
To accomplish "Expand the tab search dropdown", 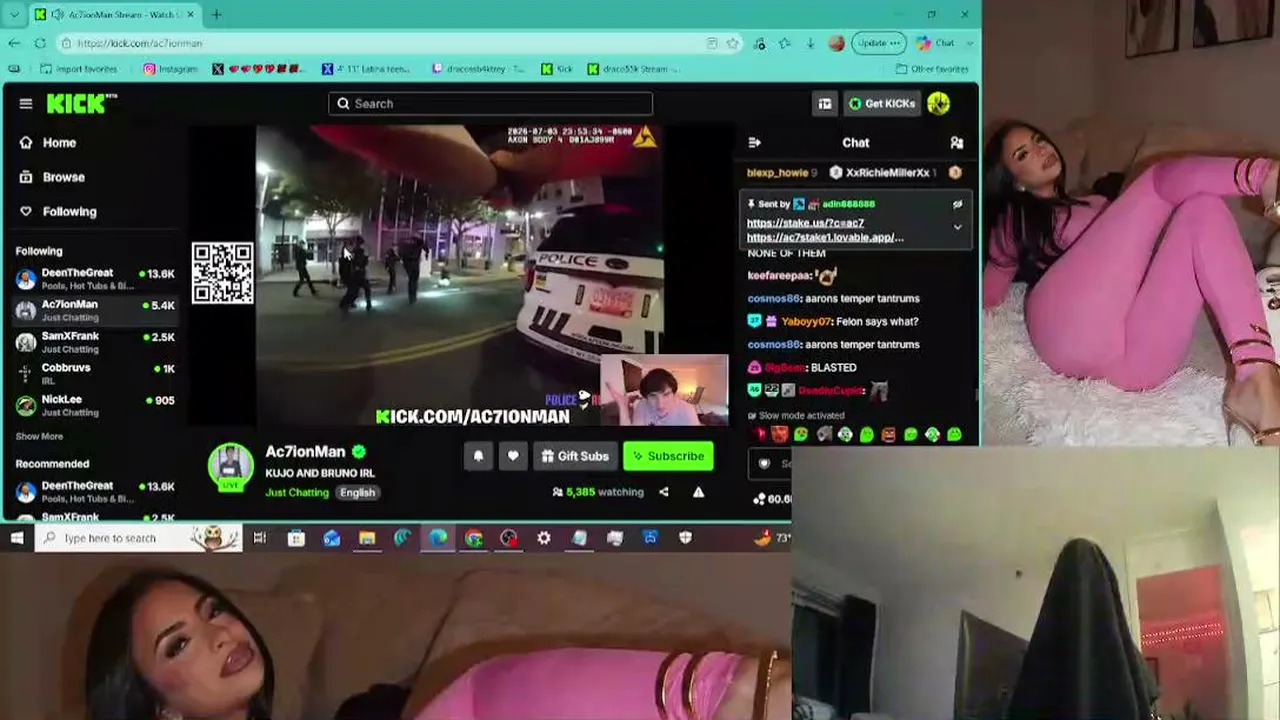I will [14, 14].
